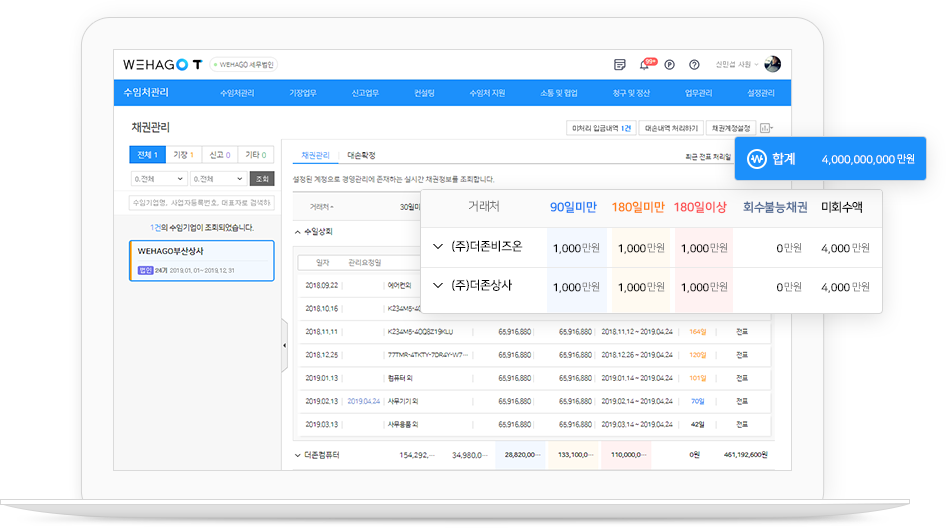Viewport: 946px width, 528px height.
Task: Click the WEHAGO 세무법인 company badge
Action: pyautogui.click(x=244, y=65)
